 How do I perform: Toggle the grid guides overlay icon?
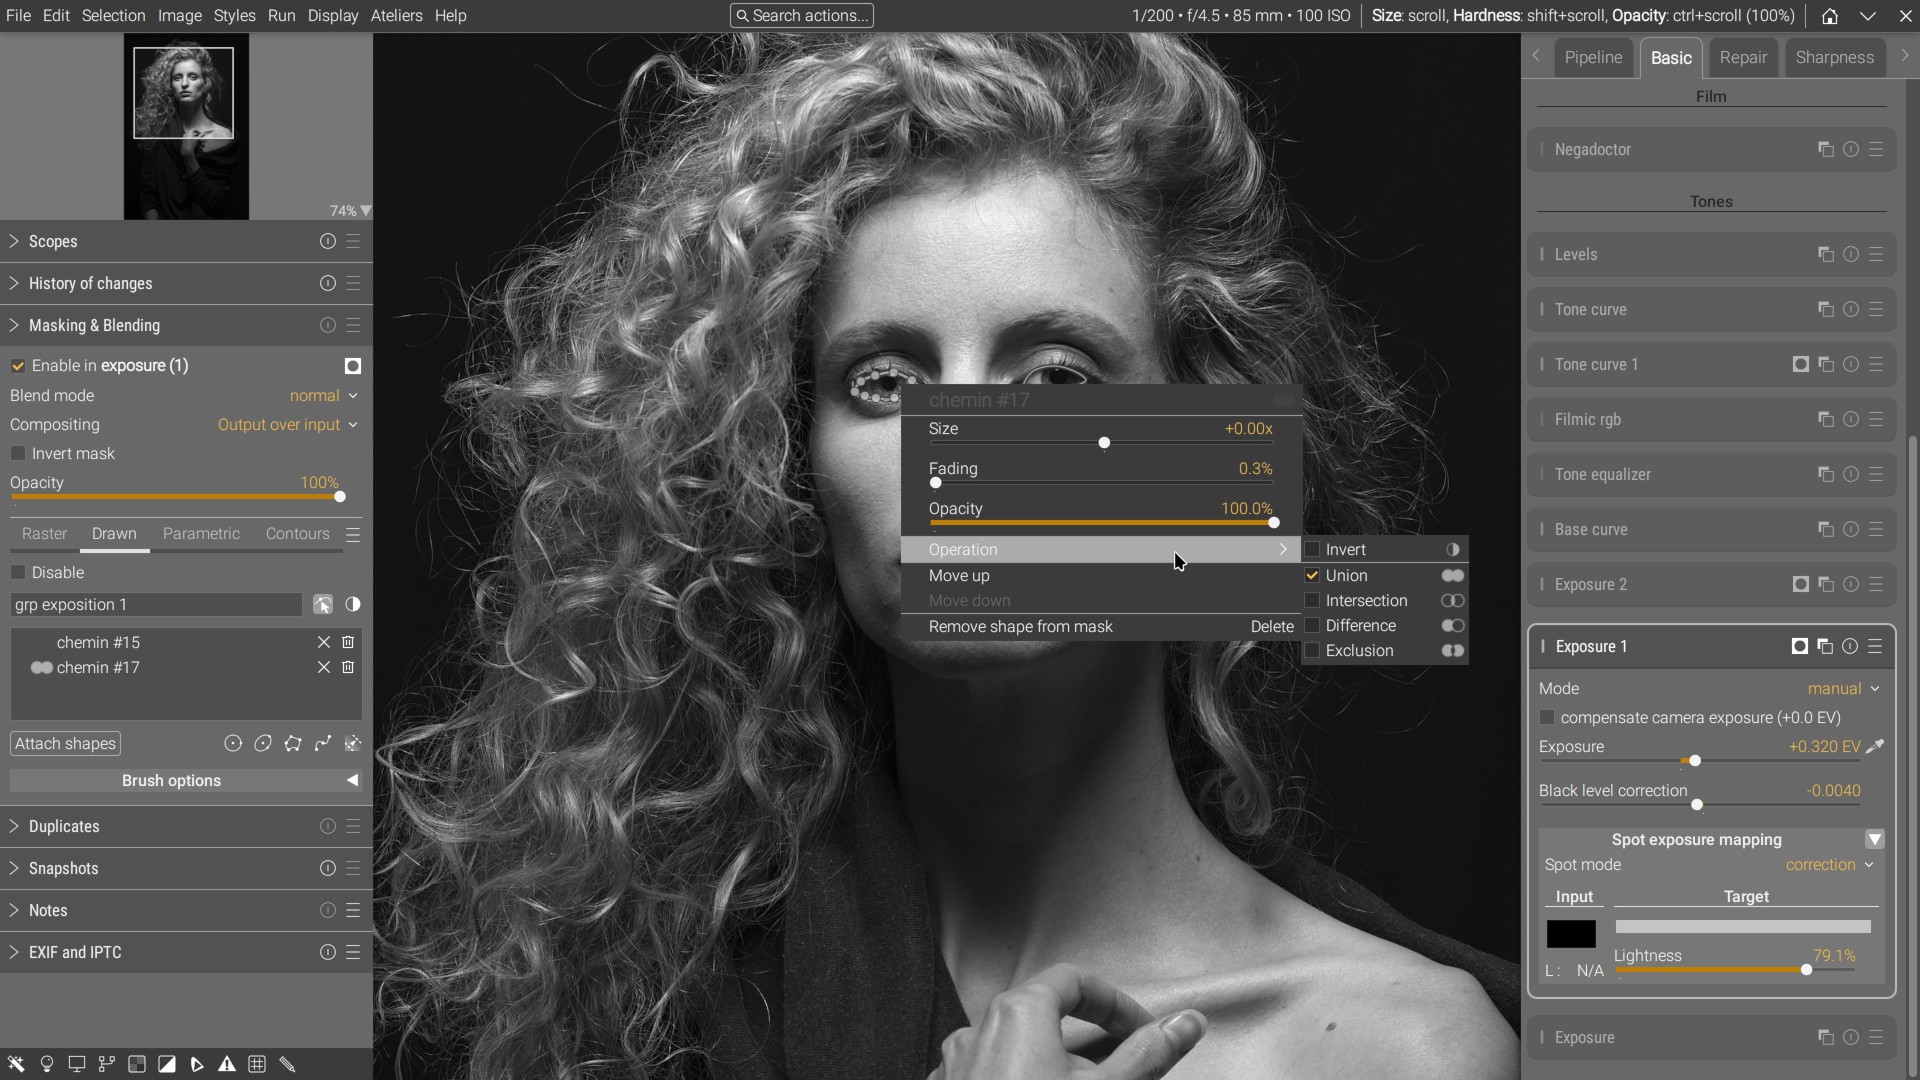point(257,1064)
